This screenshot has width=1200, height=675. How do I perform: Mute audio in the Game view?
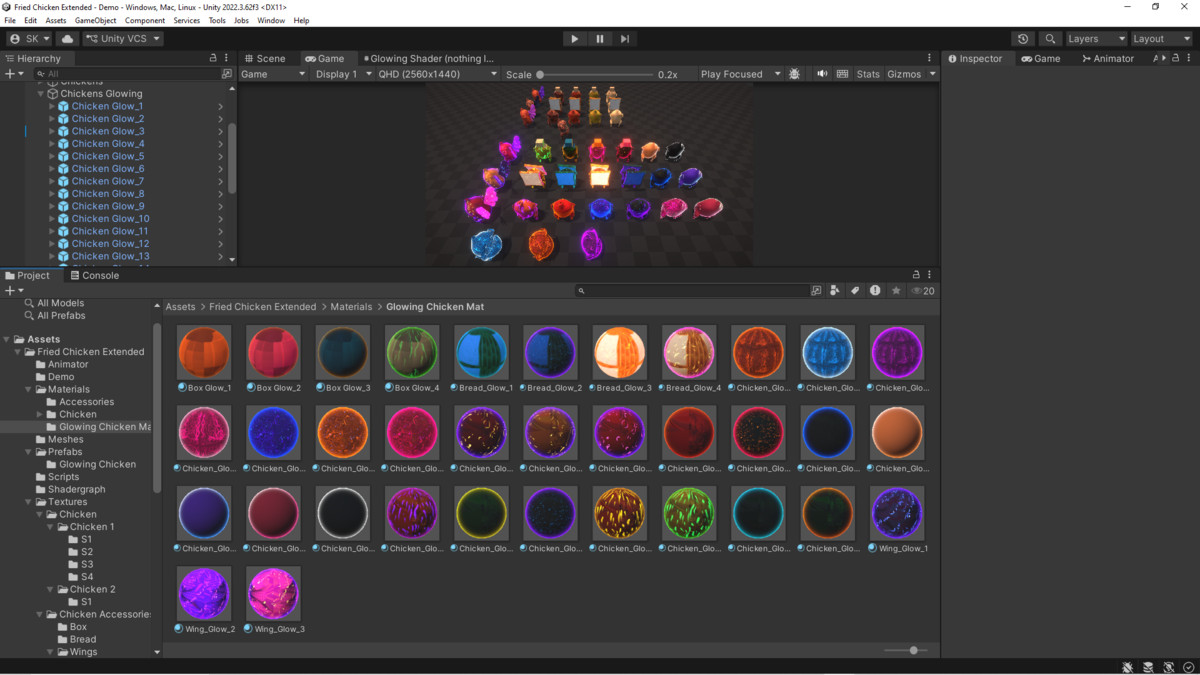(822, 74)
